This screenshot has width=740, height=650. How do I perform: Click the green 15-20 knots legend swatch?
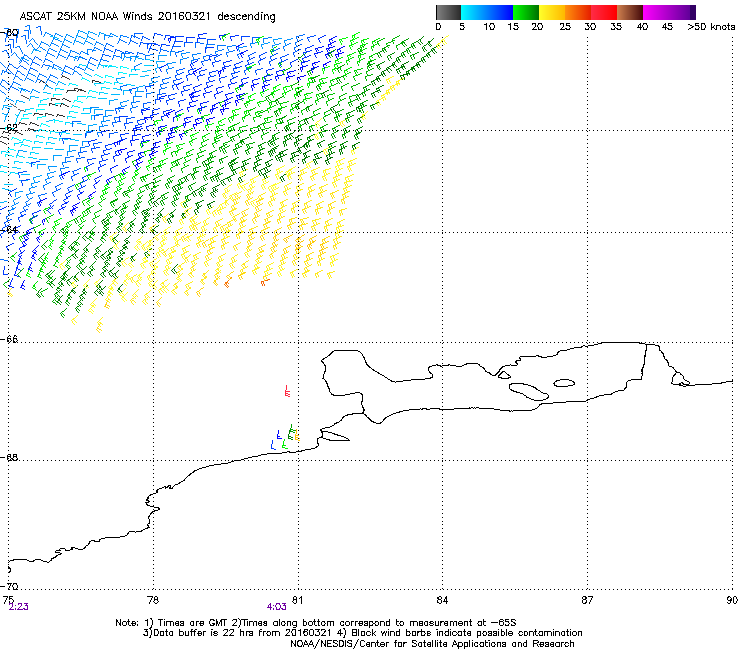tap(526, 12)
